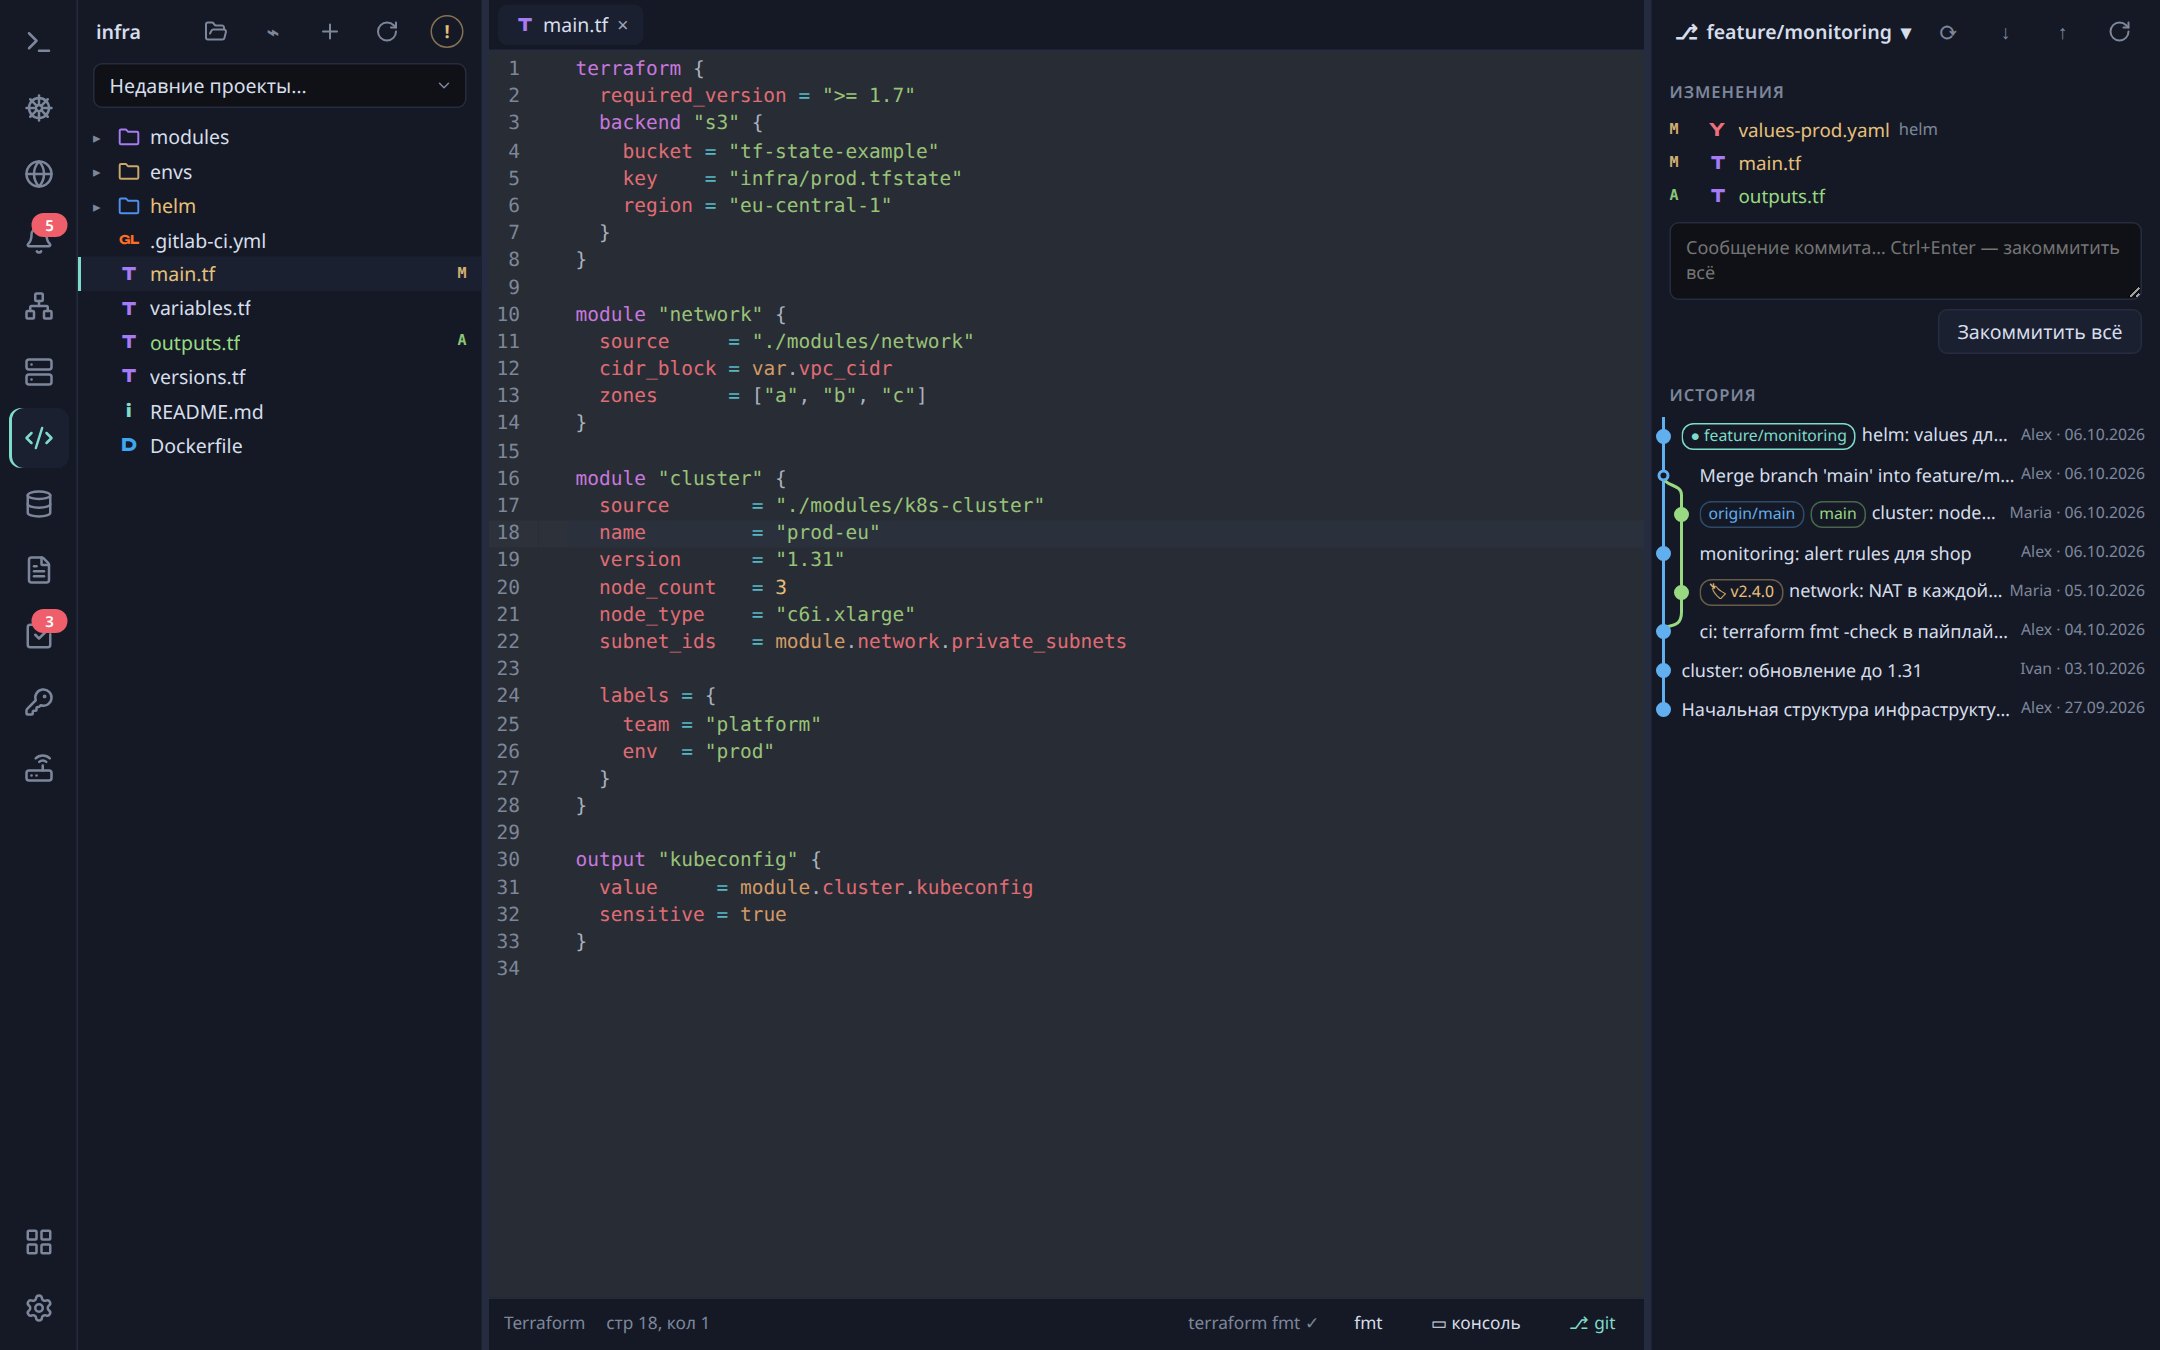Open variables.tf in the file tree
This screenshot has height=1350, width=2160.
point(279,308)
